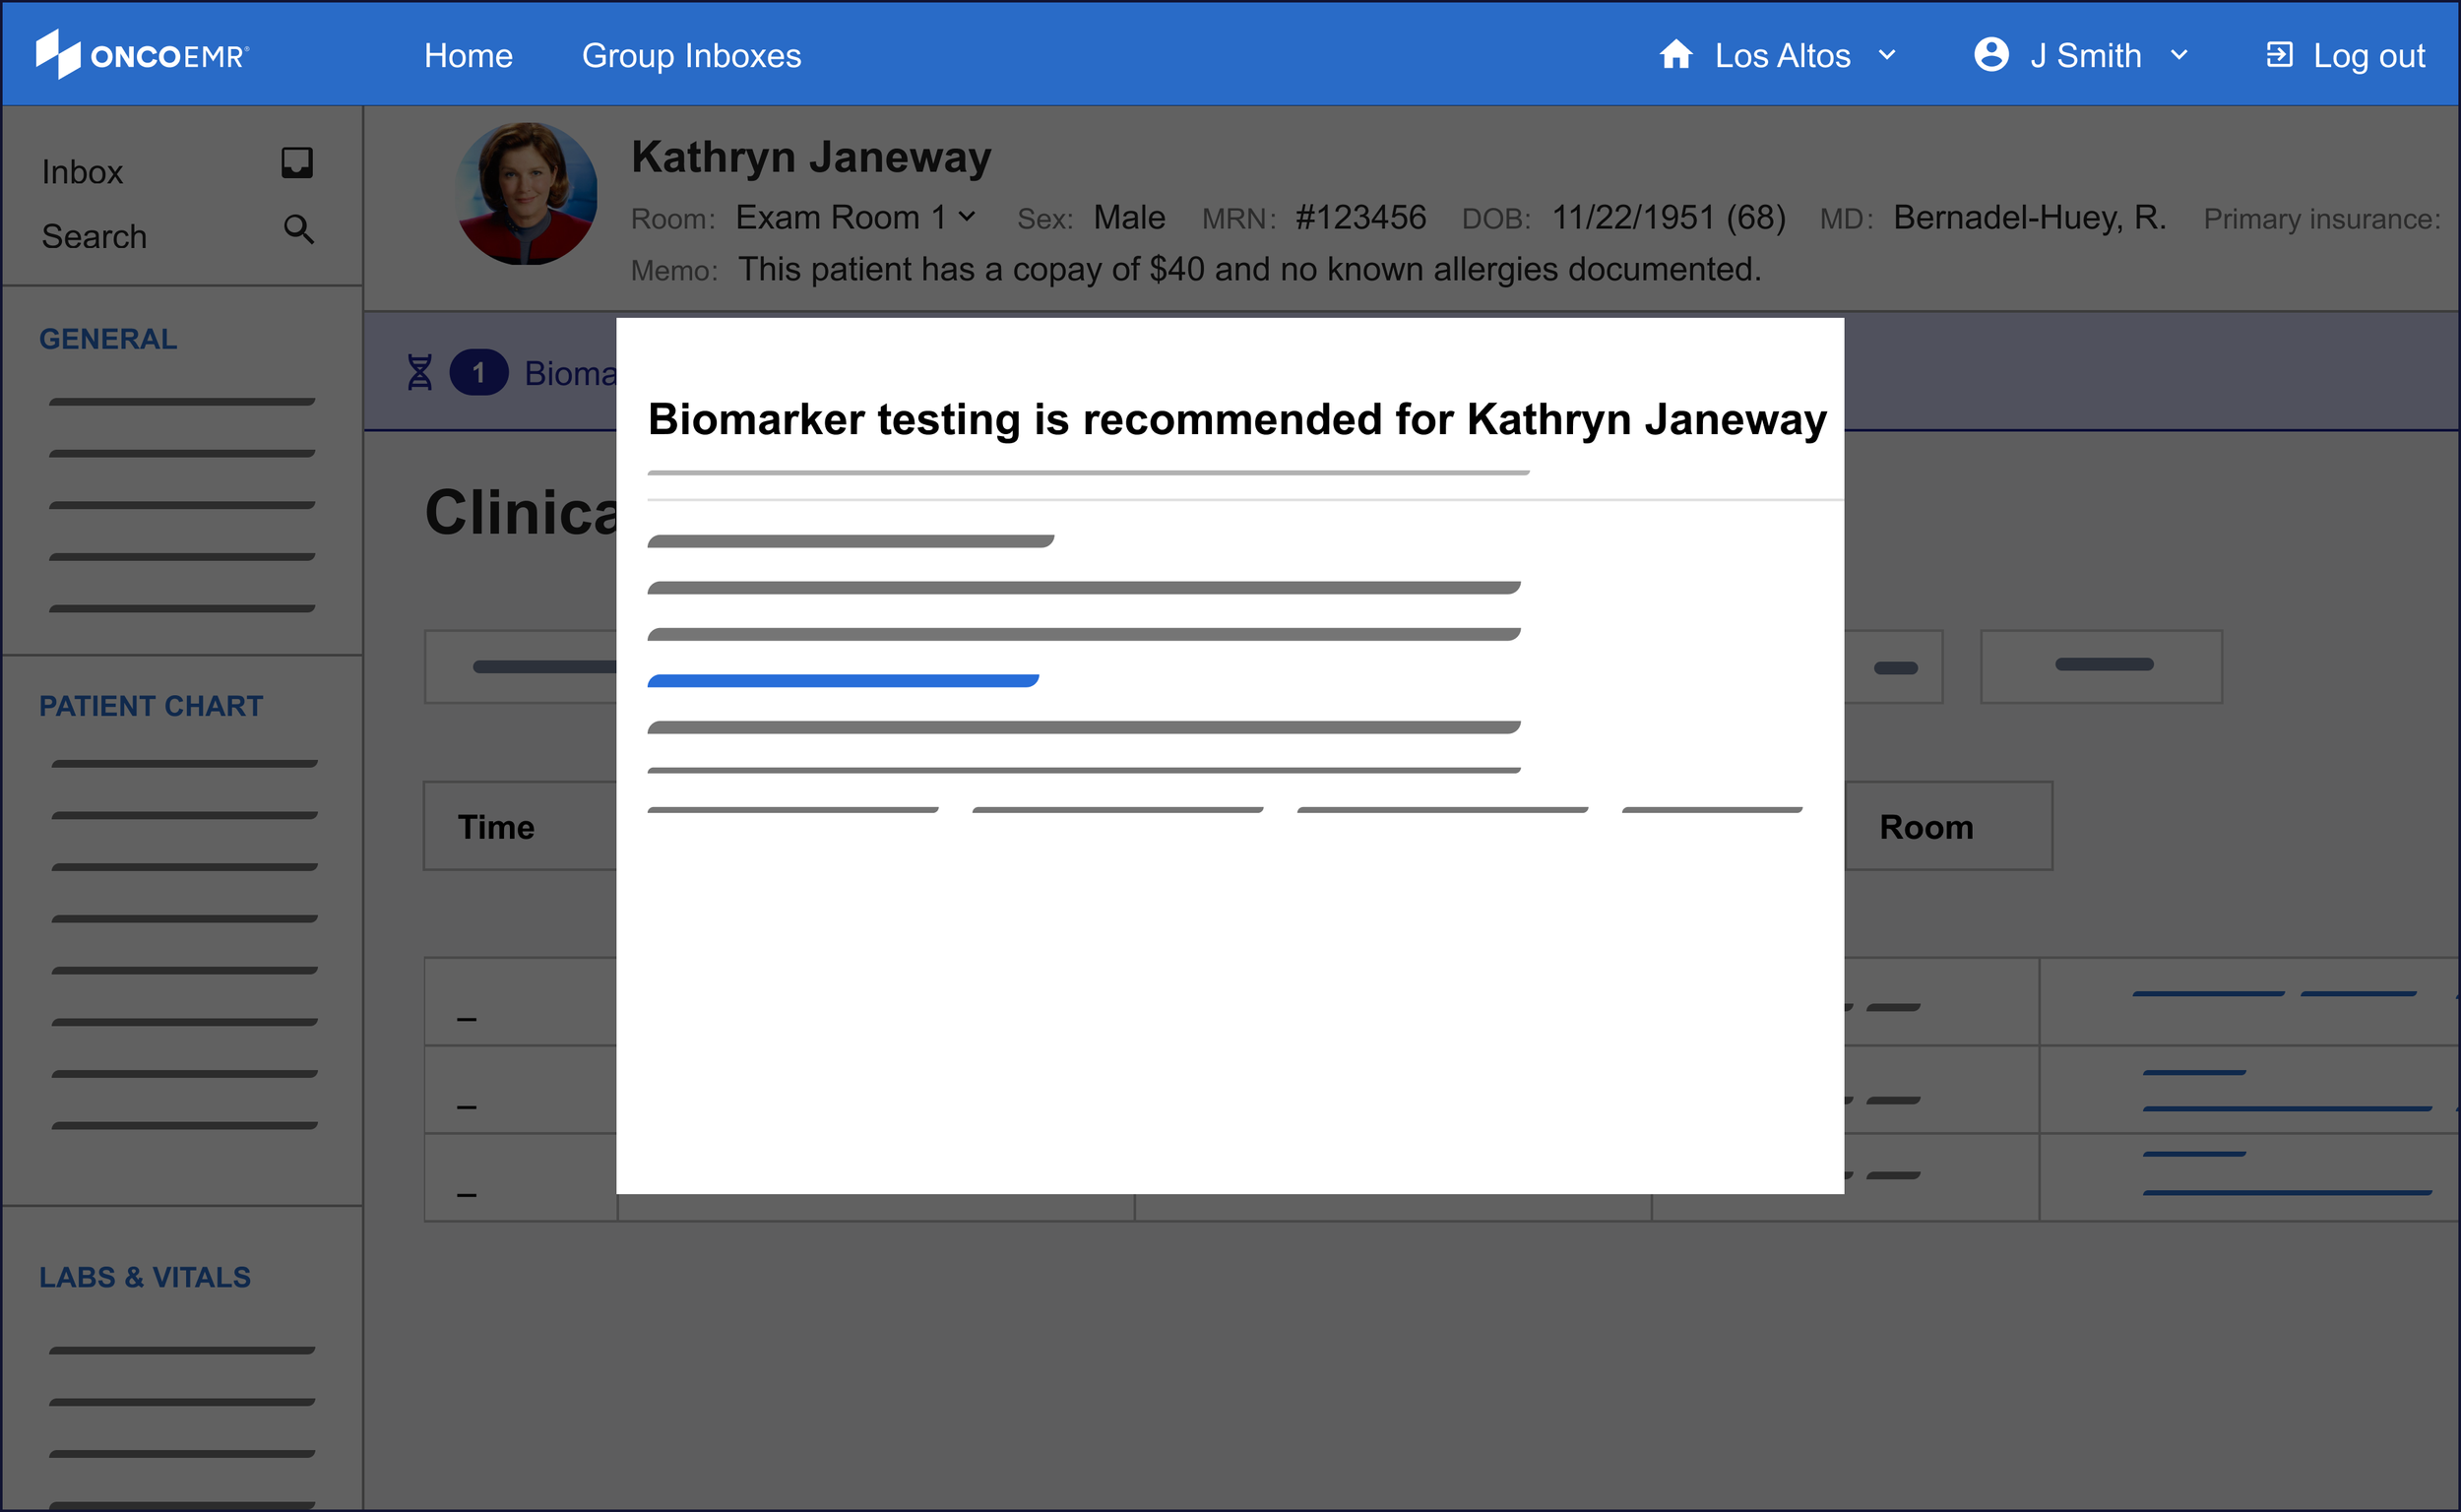This screenshot has width=2461, height=1512.
Task: Click the biomarker alert count badge
Action: (x=479, y=373)
